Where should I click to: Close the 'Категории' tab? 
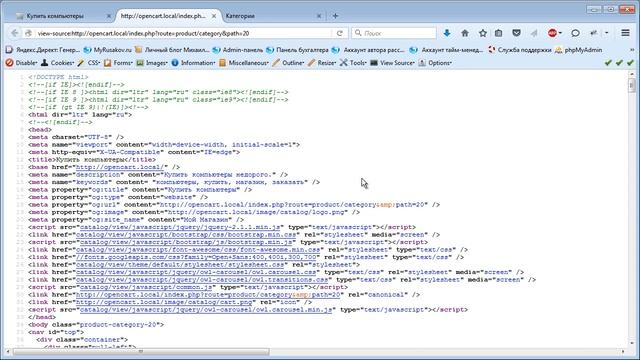[x=319, y=16]
